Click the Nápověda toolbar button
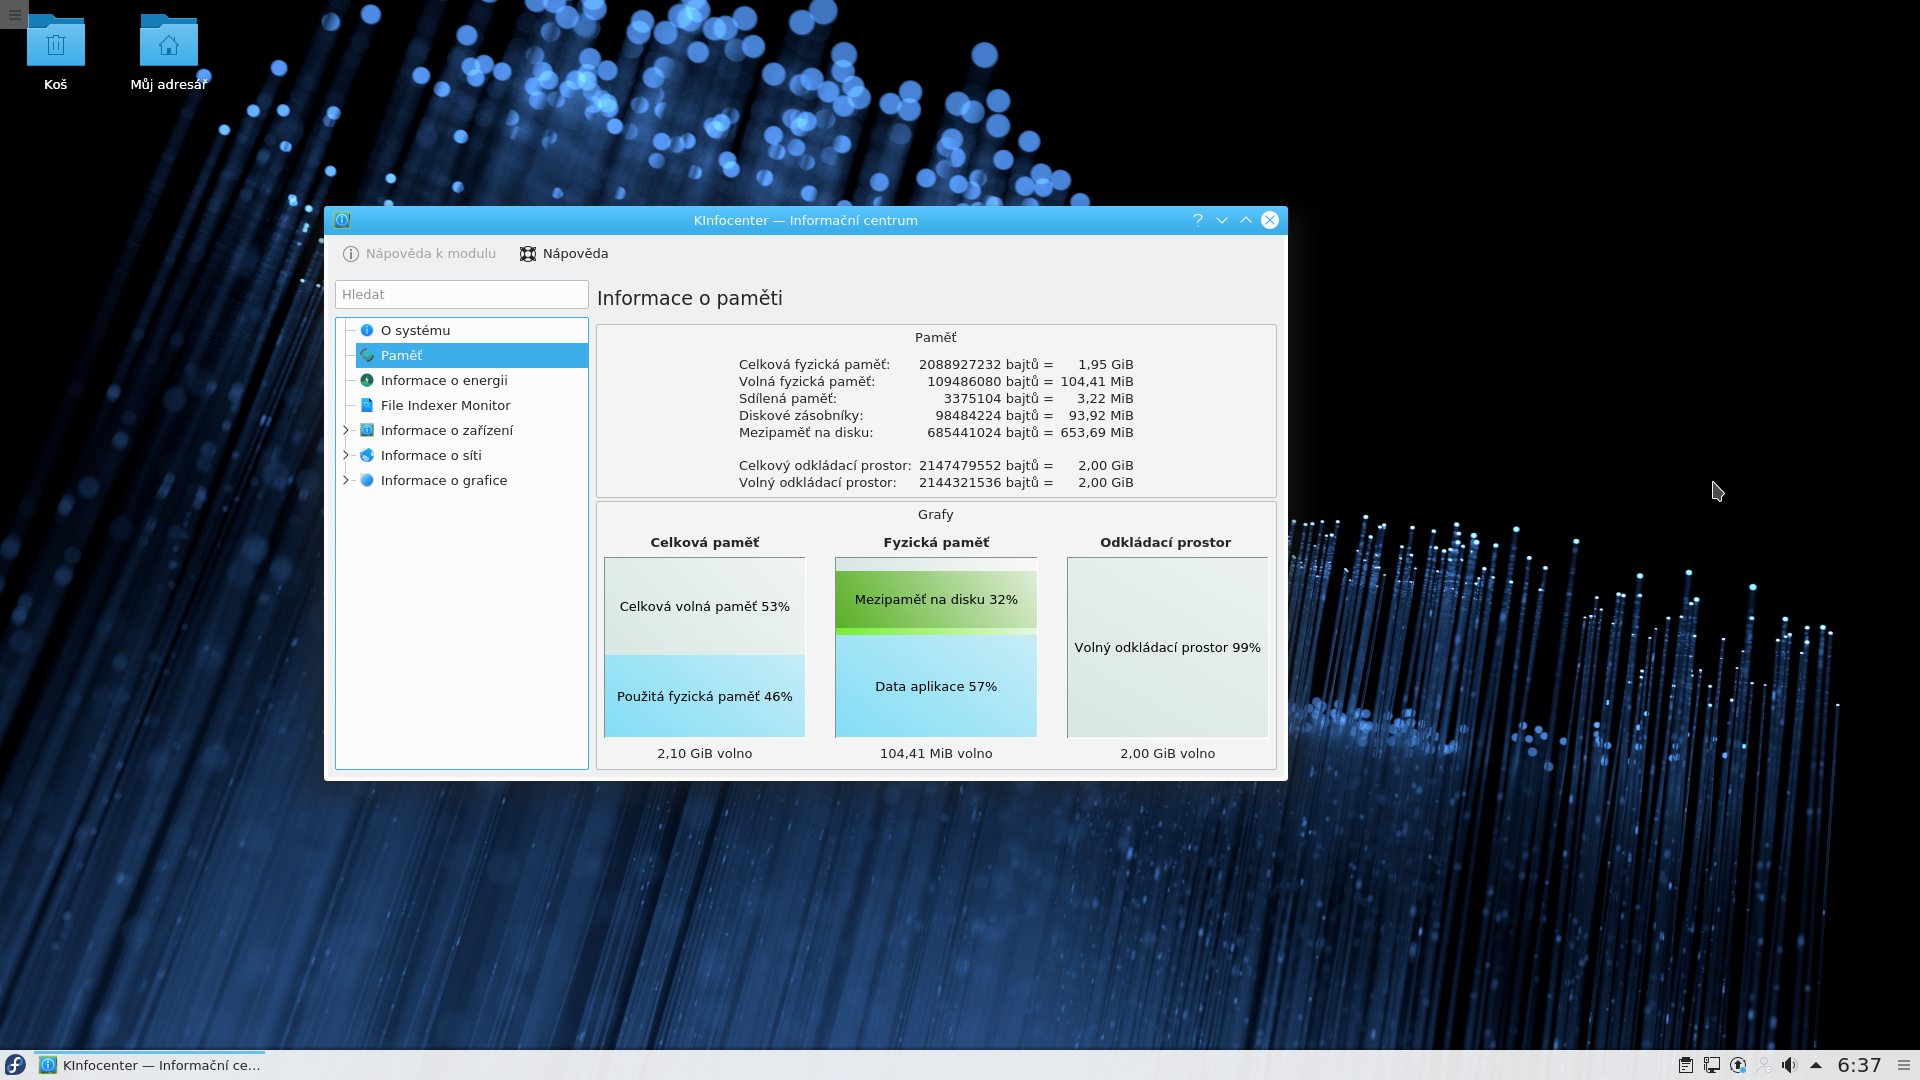This screenshot has width=1920, height=1080. [x=564, y=254]
